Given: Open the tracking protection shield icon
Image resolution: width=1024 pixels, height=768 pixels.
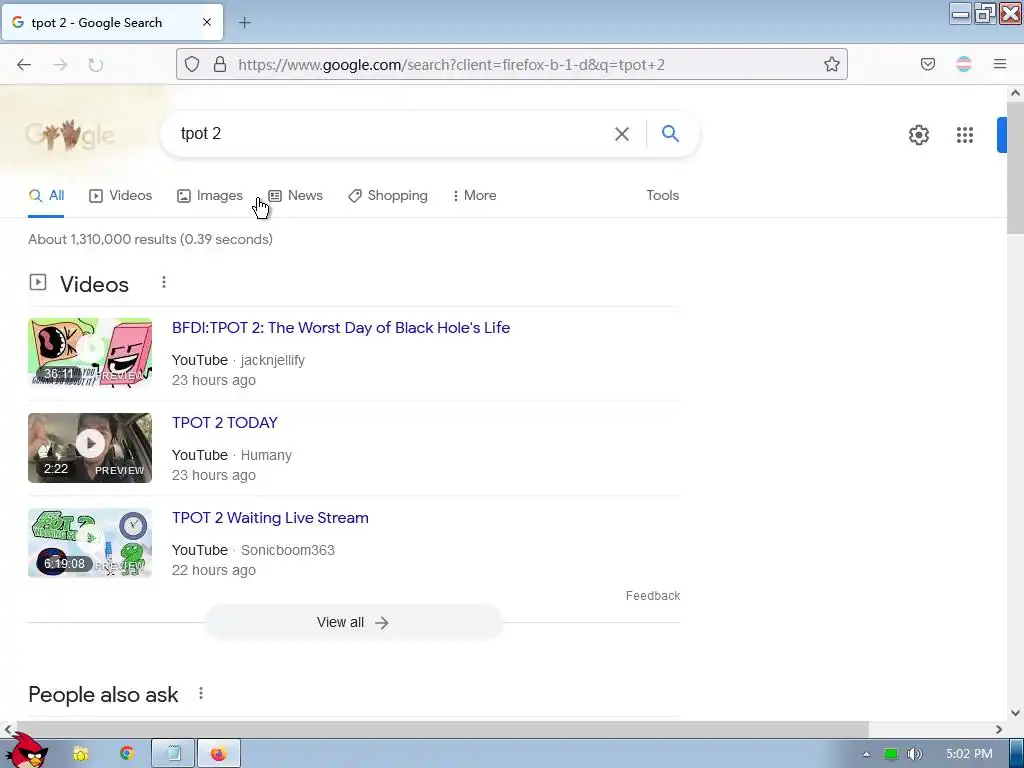Looking at the screenshot, I should click(x=192, y=65).
